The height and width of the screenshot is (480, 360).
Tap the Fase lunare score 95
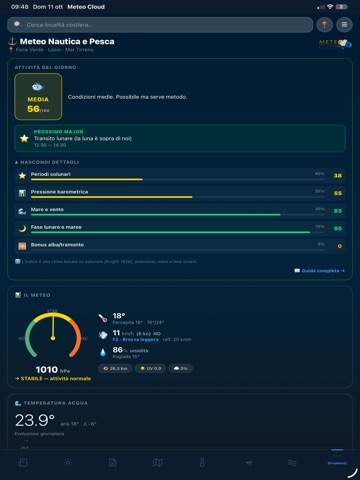338,229
